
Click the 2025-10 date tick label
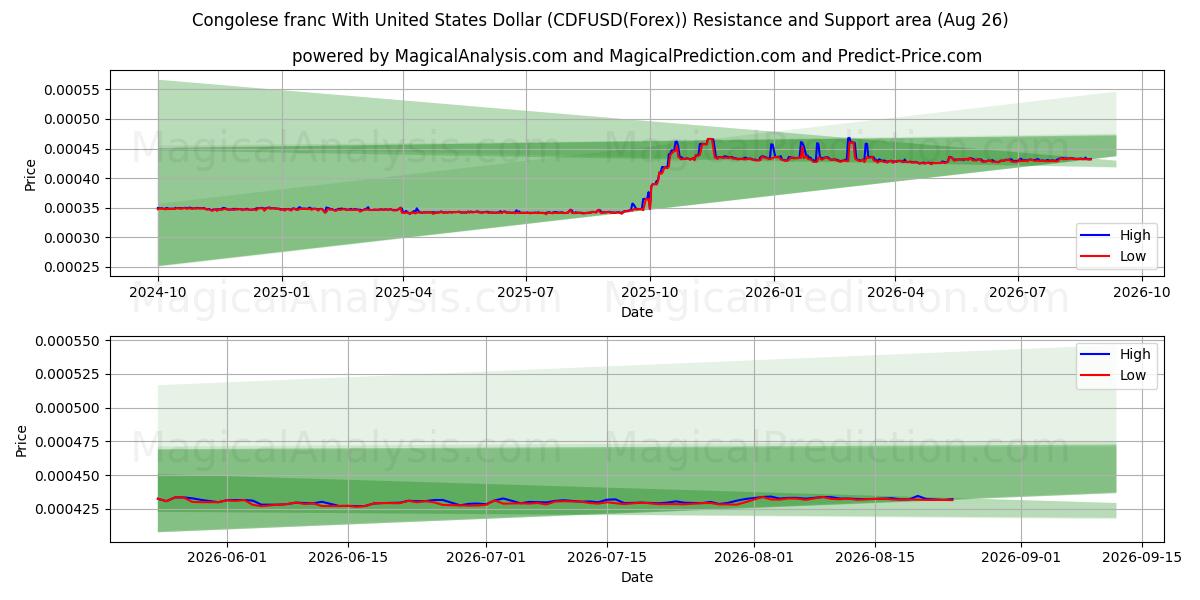[x=650, y=292]
